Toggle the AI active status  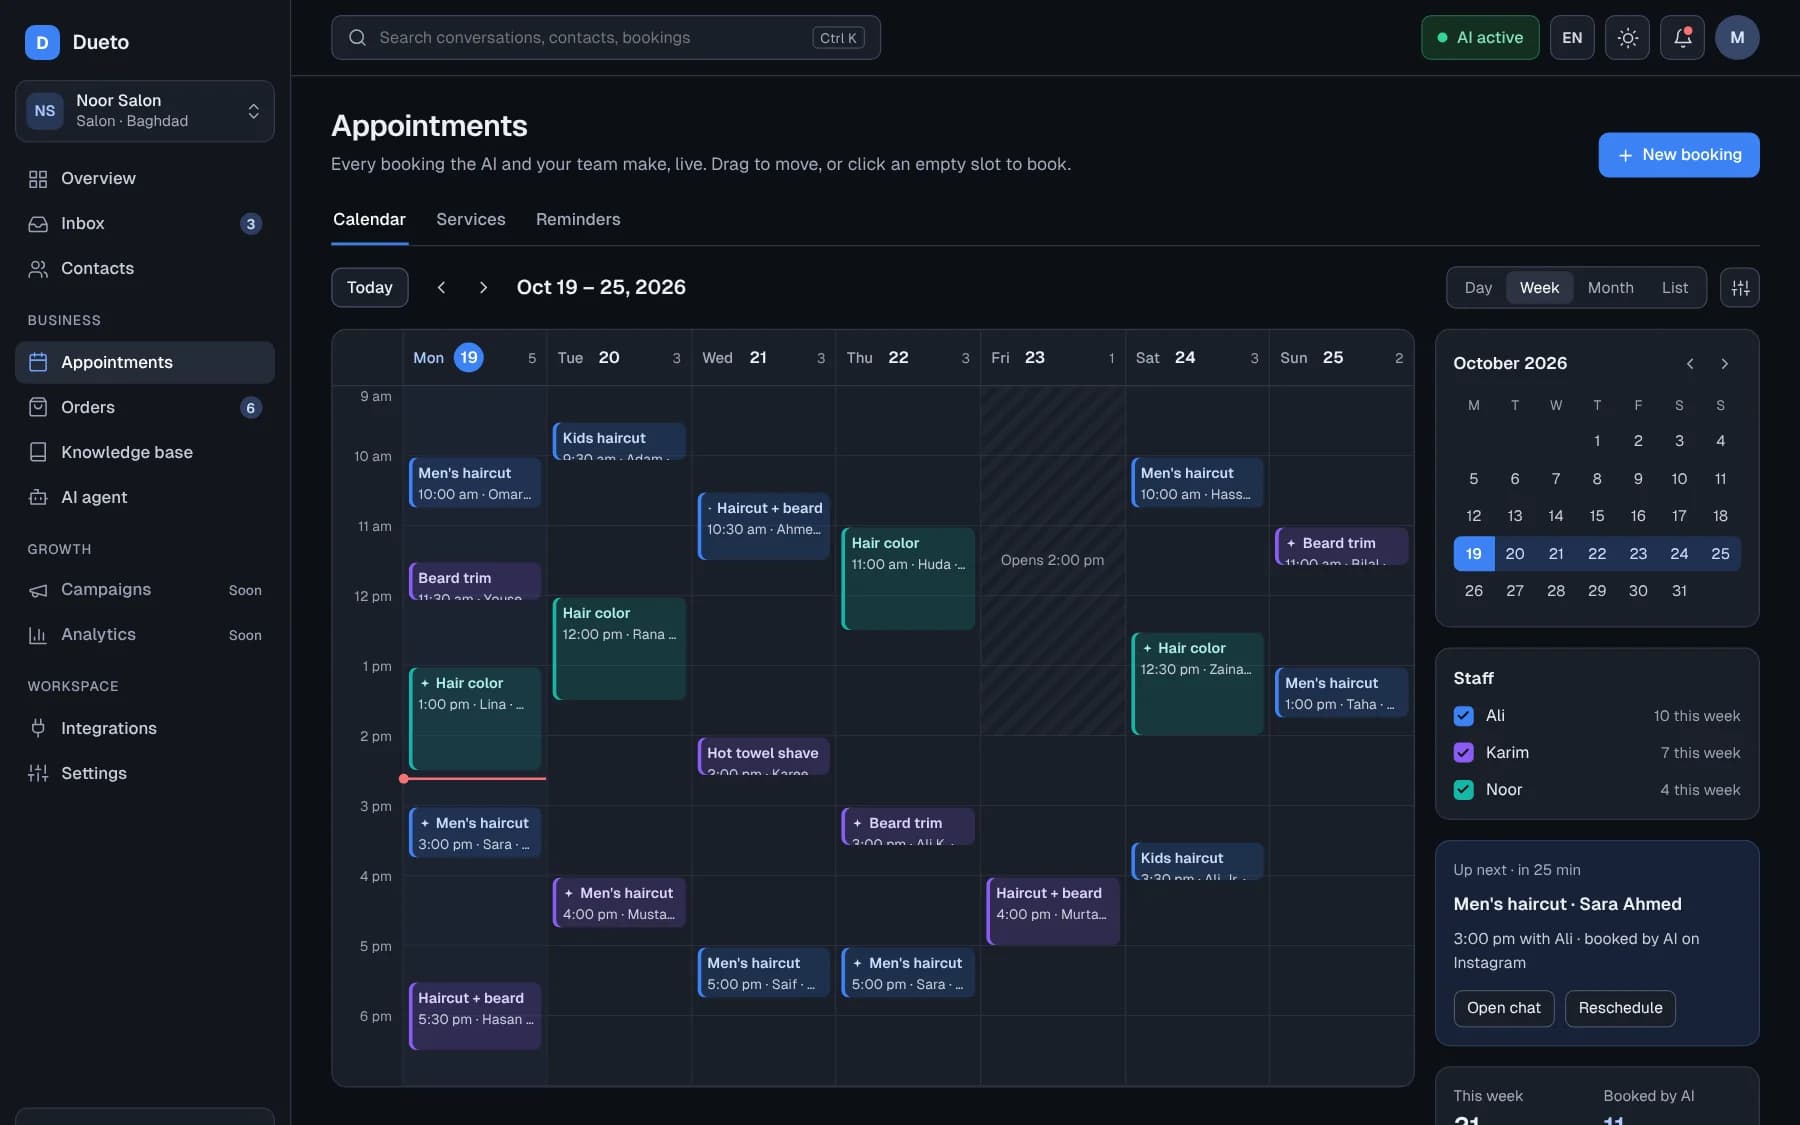[1480, 38]
